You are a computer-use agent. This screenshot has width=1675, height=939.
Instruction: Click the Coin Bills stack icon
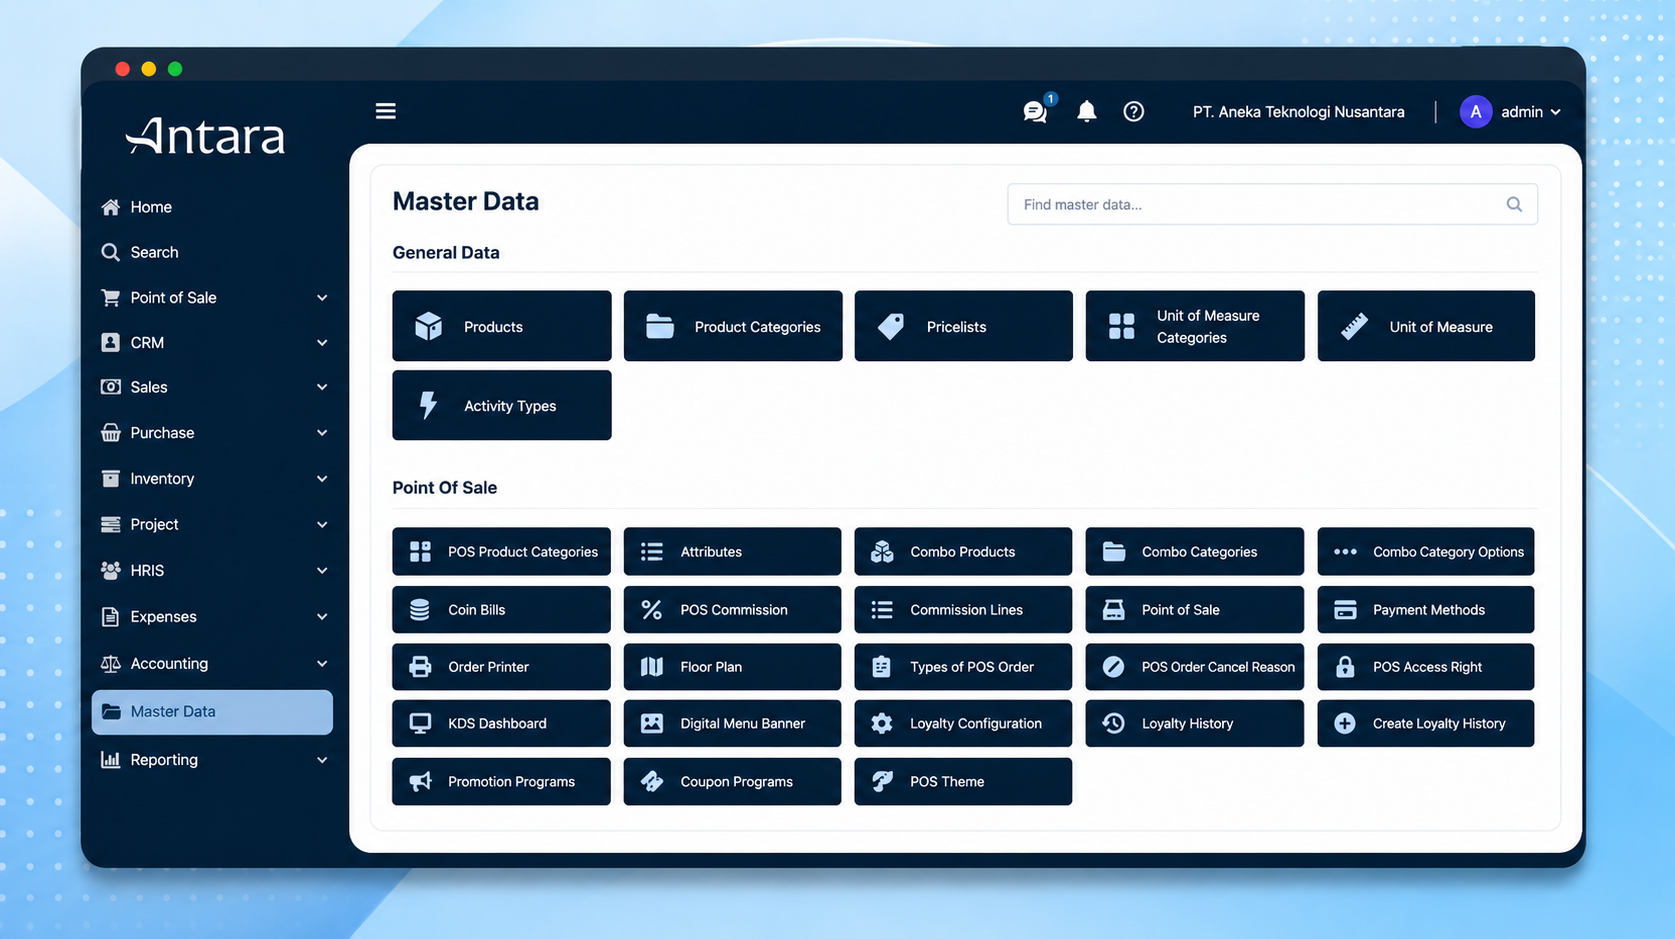click(420, 610)
